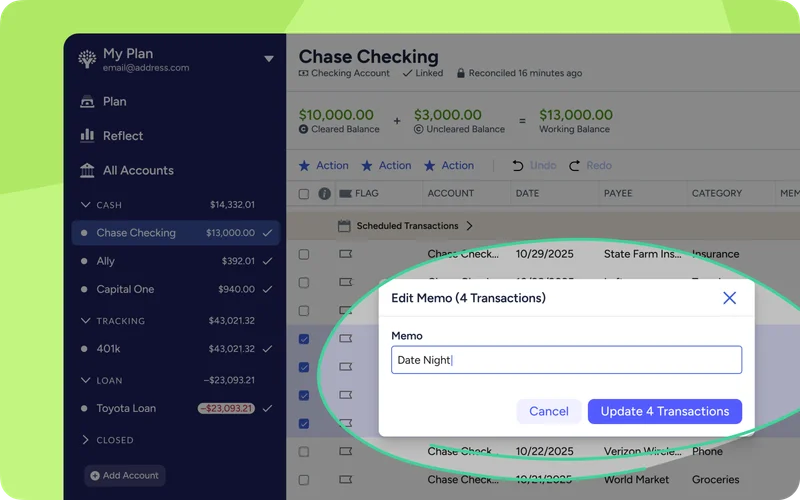
Task: Click the My Plan tree logo
Action: click(x=87, y=59)
